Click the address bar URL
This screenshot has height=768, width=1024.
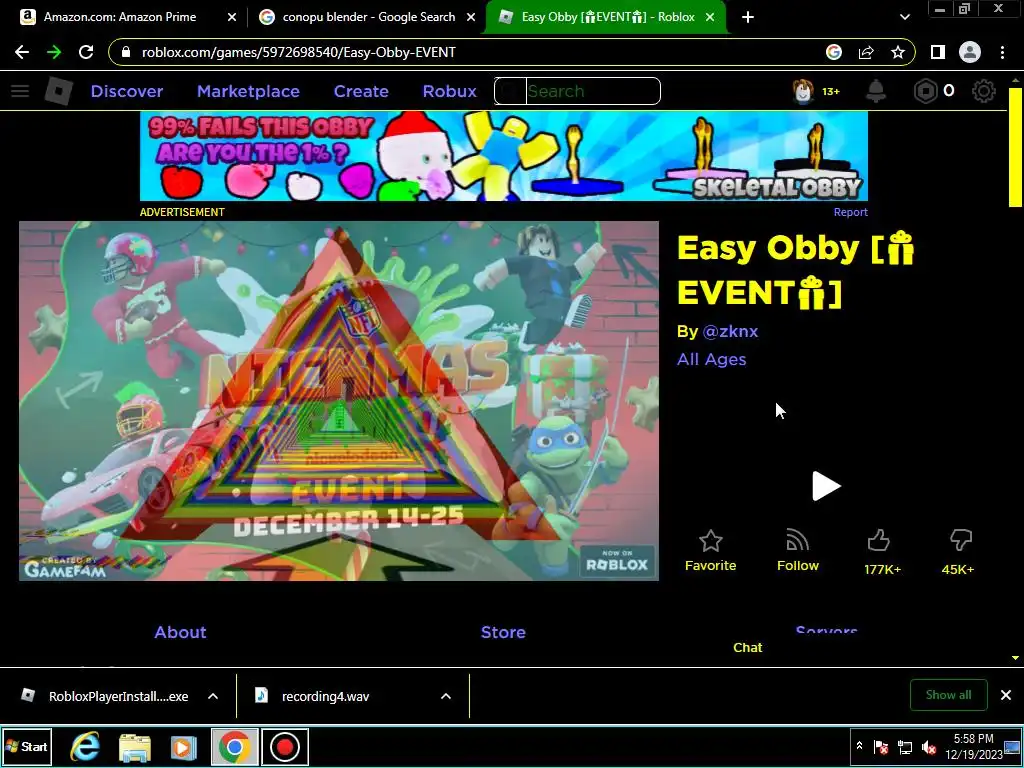pos(298,52)
